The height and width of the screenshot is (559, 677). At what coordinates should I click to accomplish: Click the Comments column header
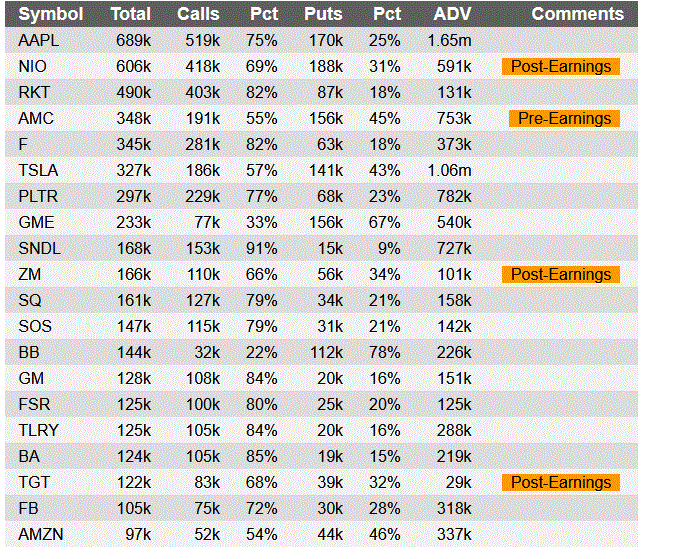tap(577, 14)
